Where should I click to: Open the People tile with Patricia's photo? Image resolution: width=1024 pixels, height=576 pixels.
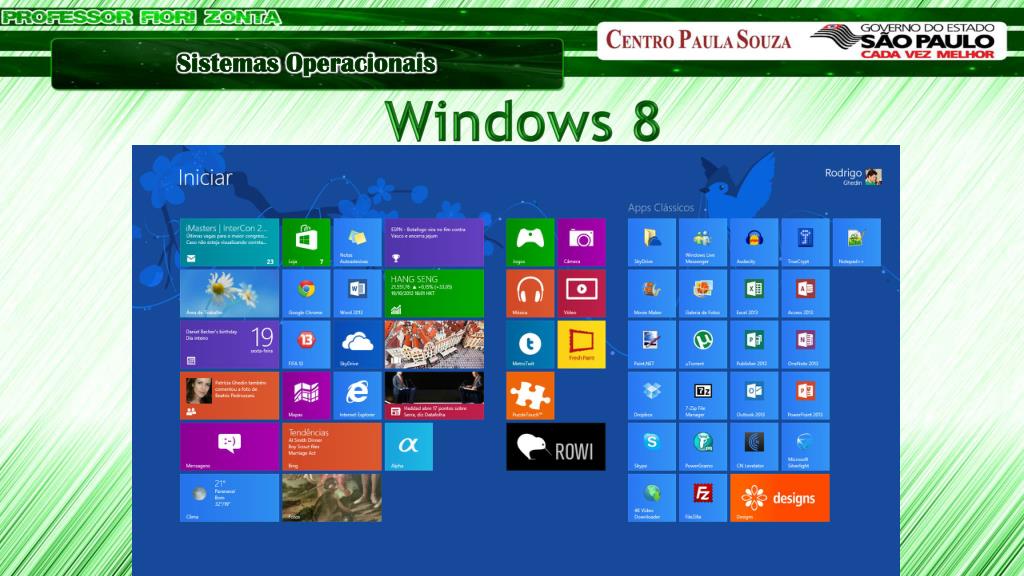point(229,396)
